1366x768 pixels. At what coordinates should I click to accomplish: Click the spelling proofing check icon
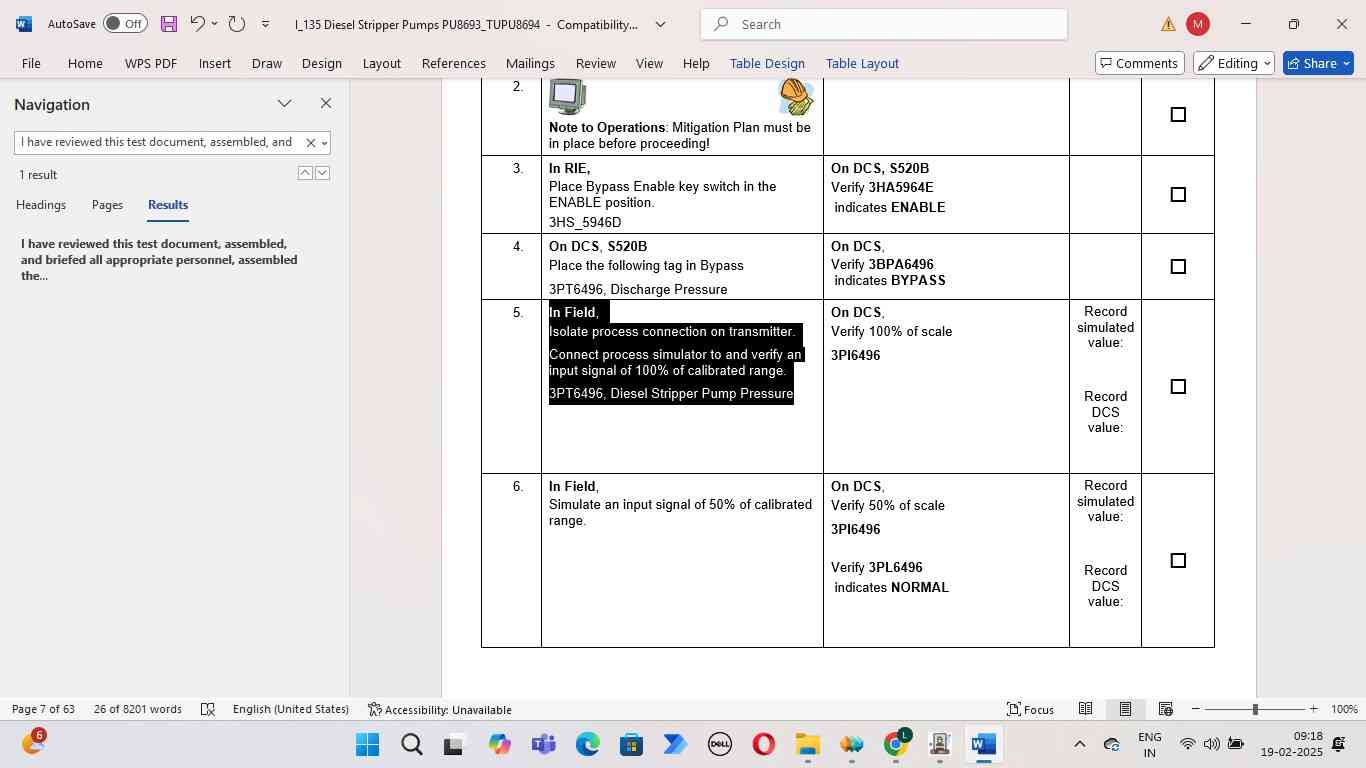(x=208, y=709)
